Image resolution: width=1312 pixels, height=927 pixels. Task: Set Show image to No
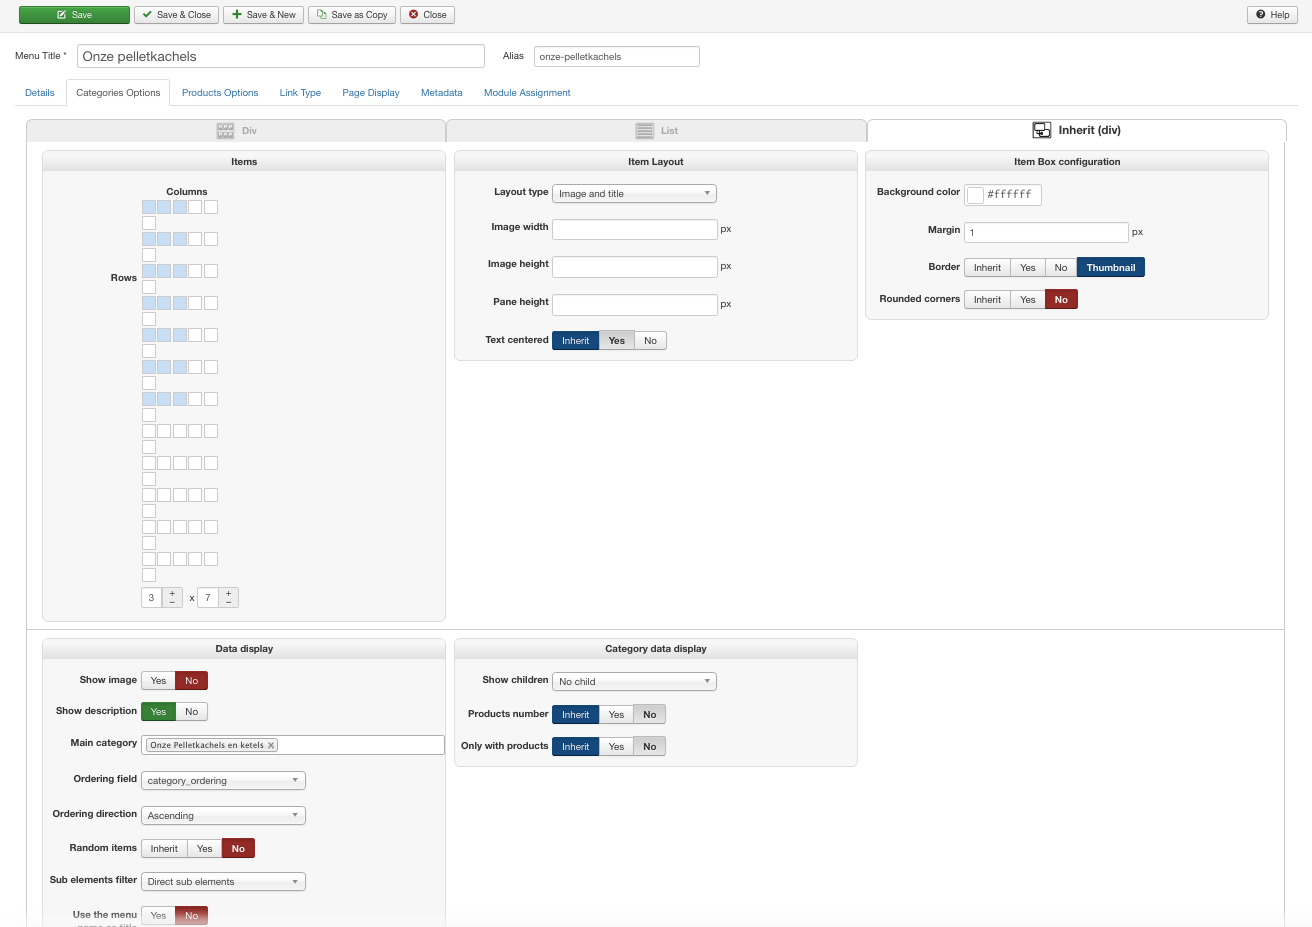coord(191,681)
